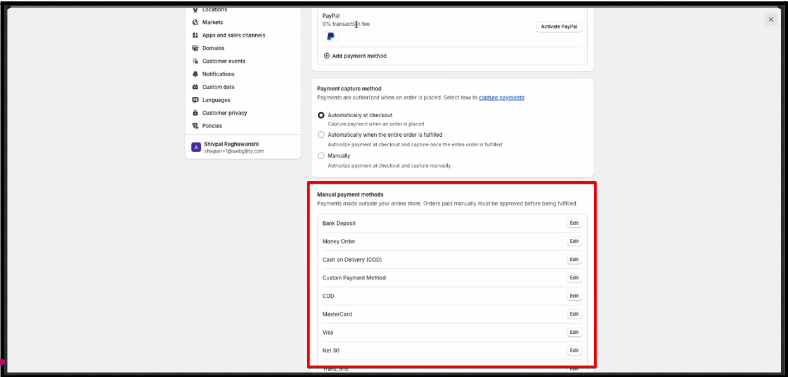
Task: Open Markets settings in sidebar
Action: tap(213, 23)
